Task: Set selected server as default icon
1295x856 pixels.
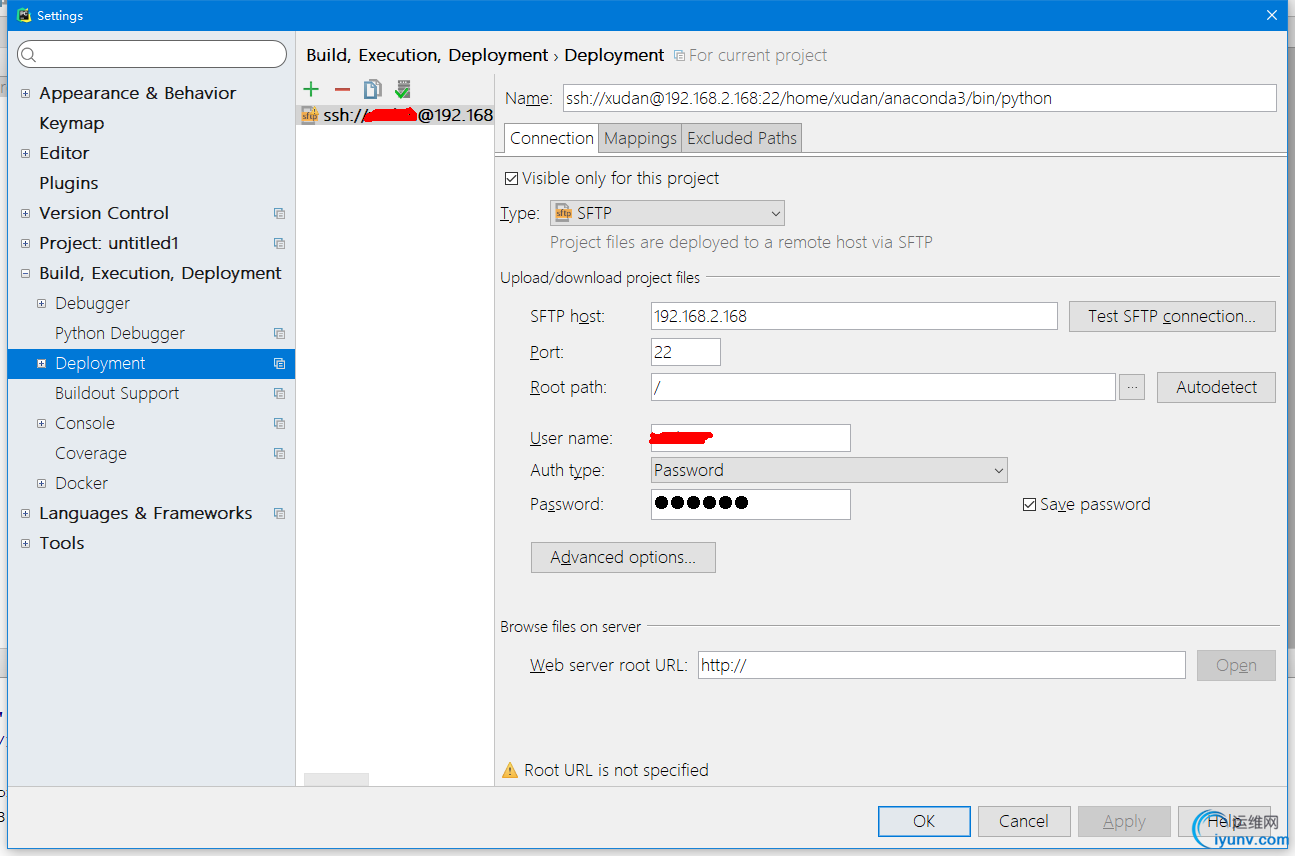Action: (403, 89)
